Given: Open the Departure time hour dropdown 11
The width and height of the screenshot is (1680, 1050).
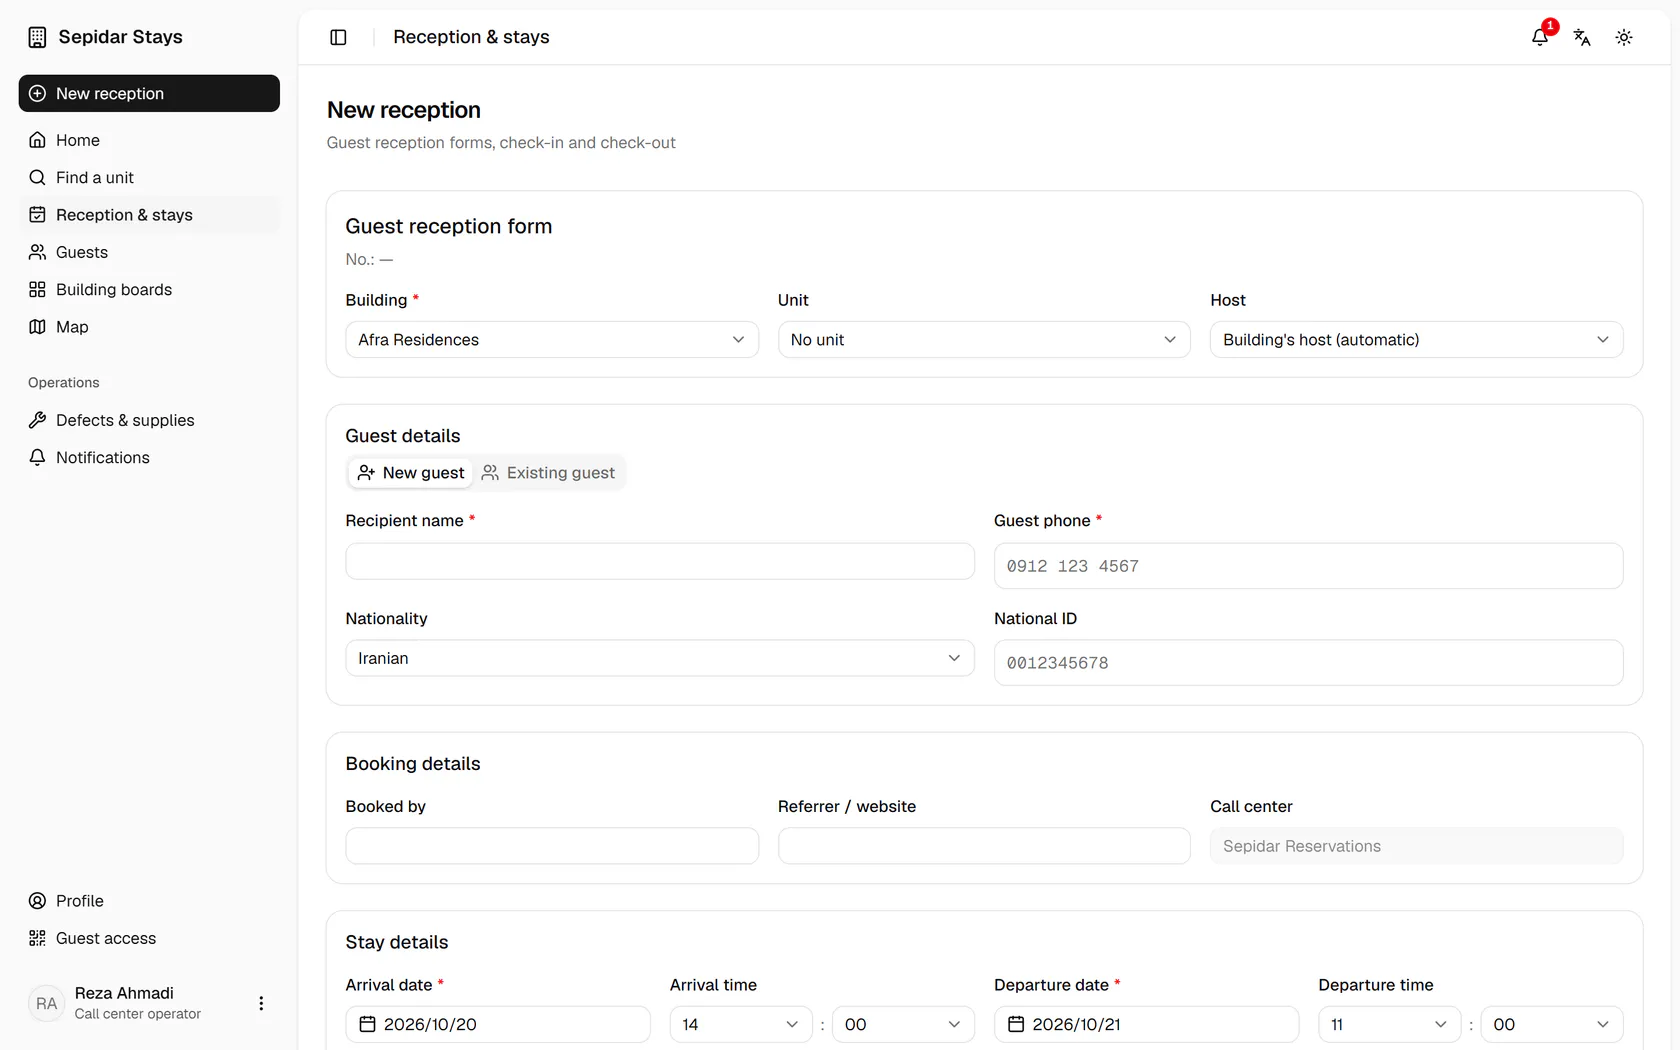Looking at the screenshot, I should point(1389,1024).
